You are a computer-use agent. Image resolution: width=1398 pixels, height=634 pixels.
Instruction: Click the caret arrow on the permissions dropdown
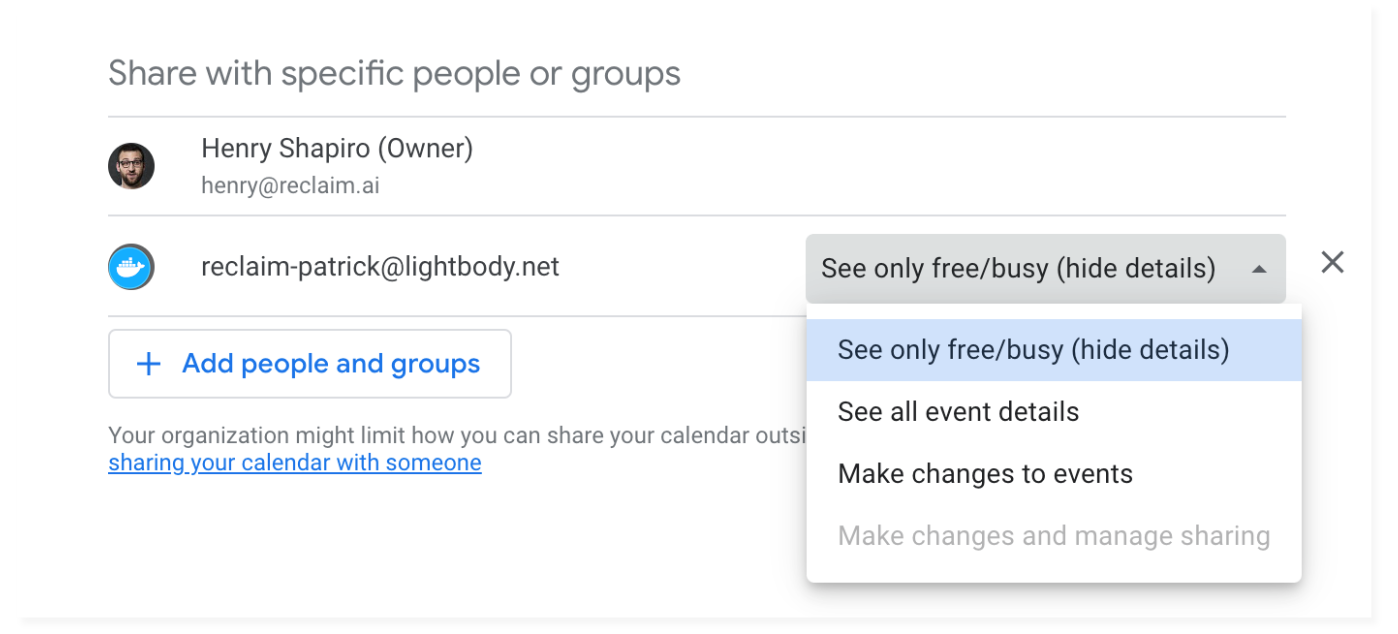[1259, 269]
